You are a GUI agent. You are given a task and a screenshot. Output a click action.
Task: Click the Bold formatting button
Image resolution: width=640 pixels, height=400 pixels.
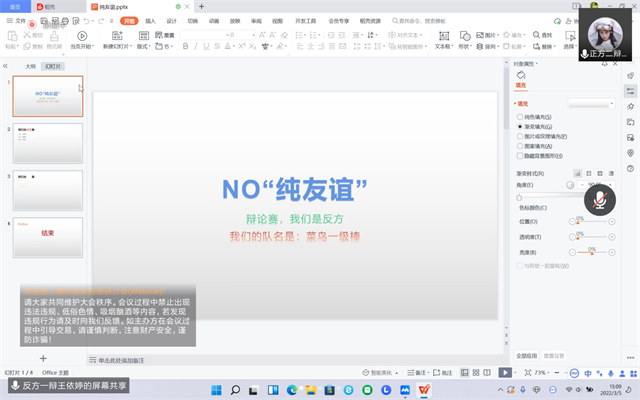click(185, 47)
